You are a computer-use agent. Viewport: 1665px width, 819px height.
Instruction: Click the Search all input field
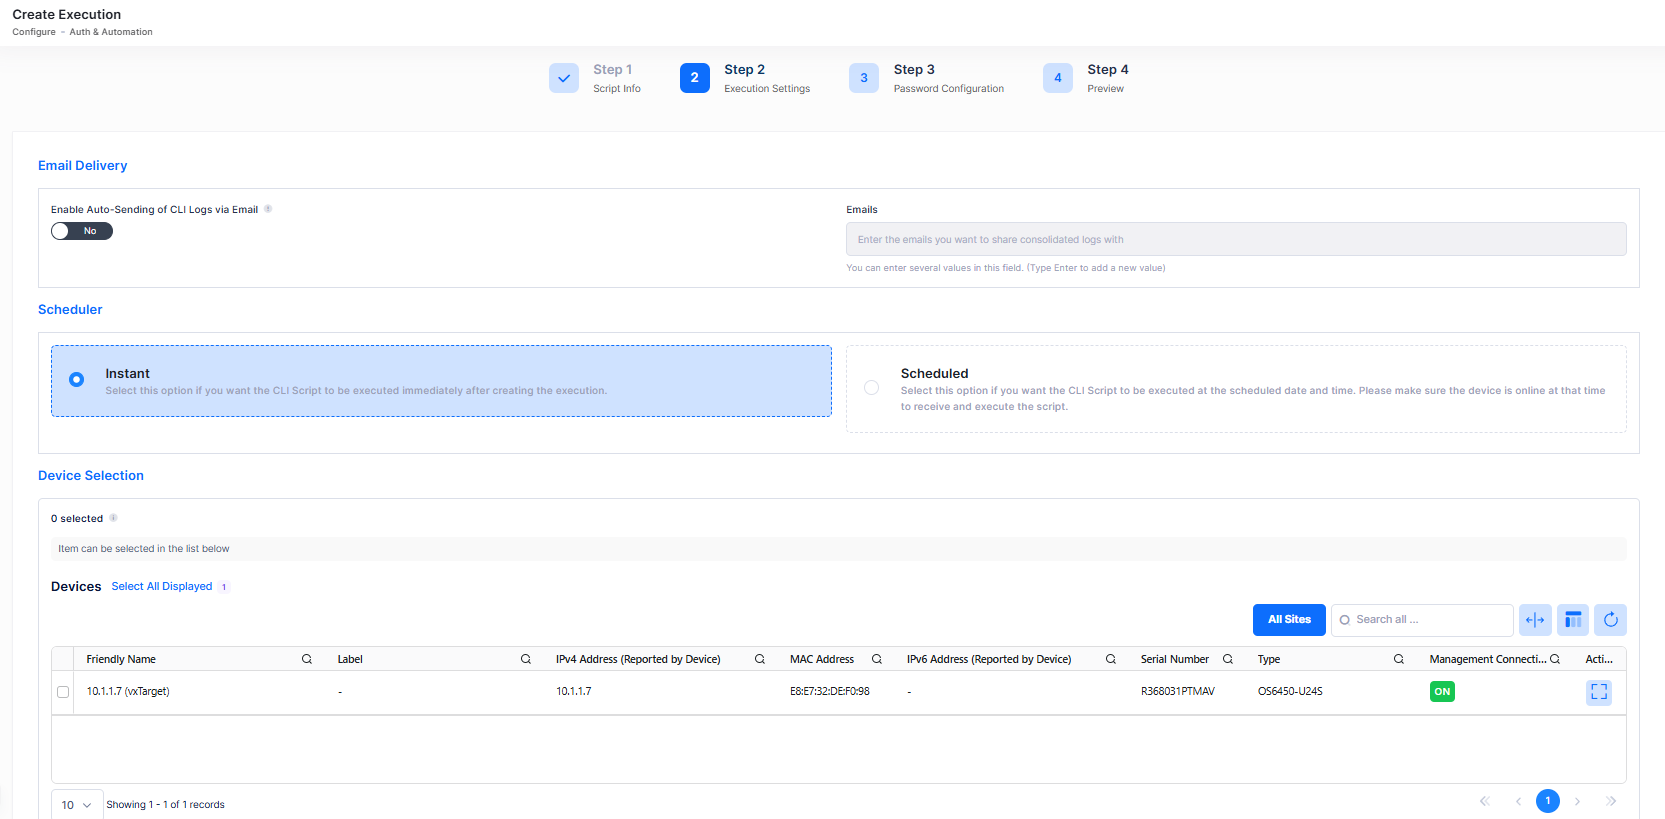tap(1422, 620)
